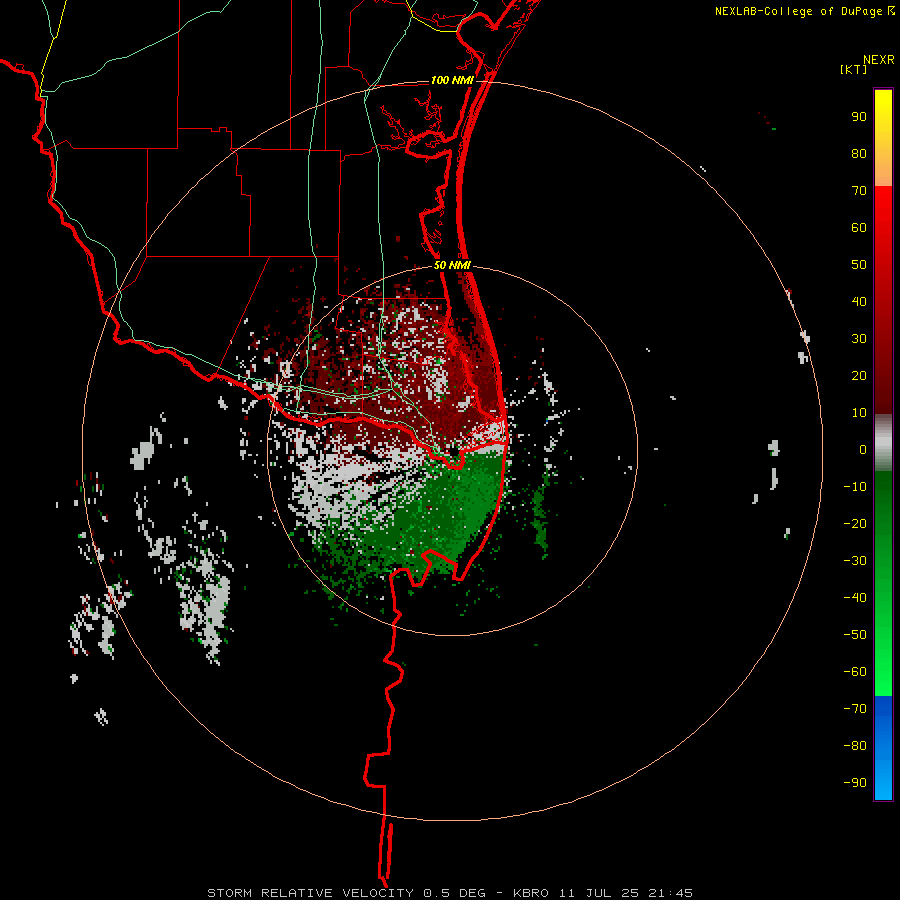Click the -10 value on velocity scale
Image resolution: width=900 pixels, height=900 pixels.
point(855,487)
